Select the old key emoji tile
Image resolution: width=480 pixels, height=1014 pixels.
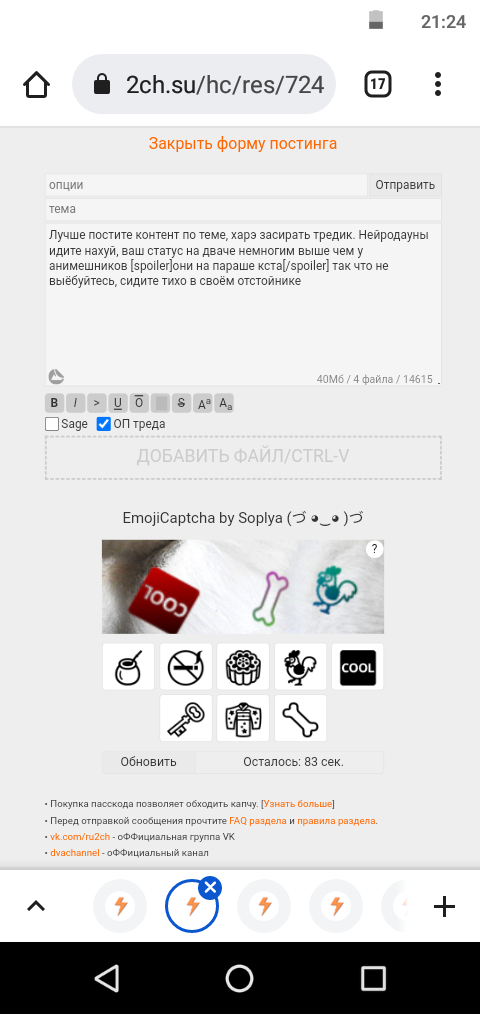(186, 718)
